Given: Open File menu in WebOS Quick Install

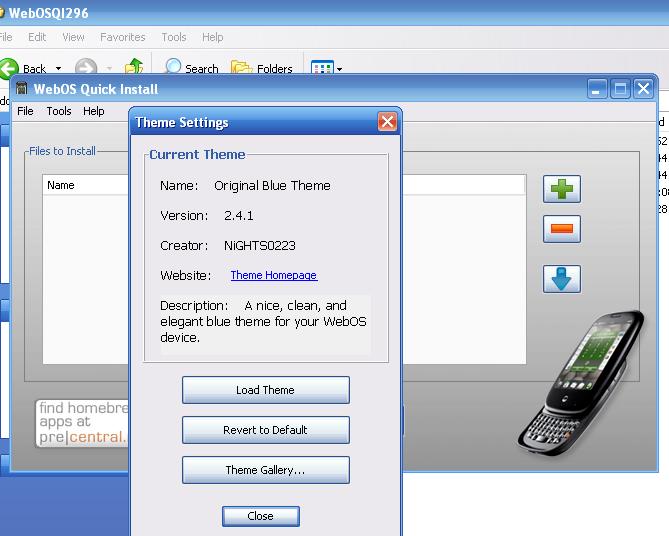Looking at the screenshot, I should pos(25,111).
